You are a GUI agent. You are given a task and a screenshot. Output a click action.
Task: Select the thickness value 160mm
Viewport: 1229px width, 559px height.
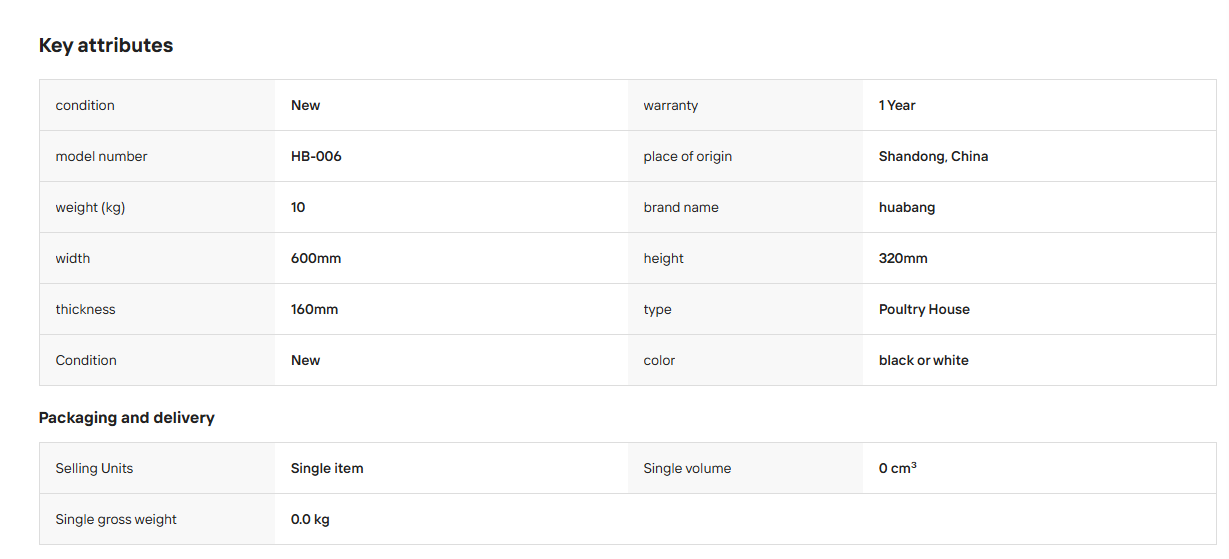click(314, 309)
